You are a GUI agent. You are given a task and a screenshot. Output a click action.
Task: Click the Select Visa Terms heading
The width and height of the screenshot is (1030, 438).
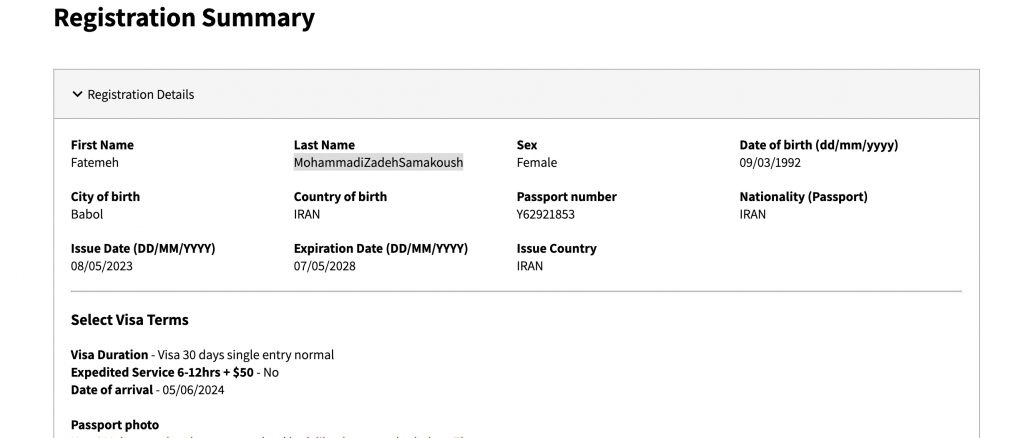point(130,320)
